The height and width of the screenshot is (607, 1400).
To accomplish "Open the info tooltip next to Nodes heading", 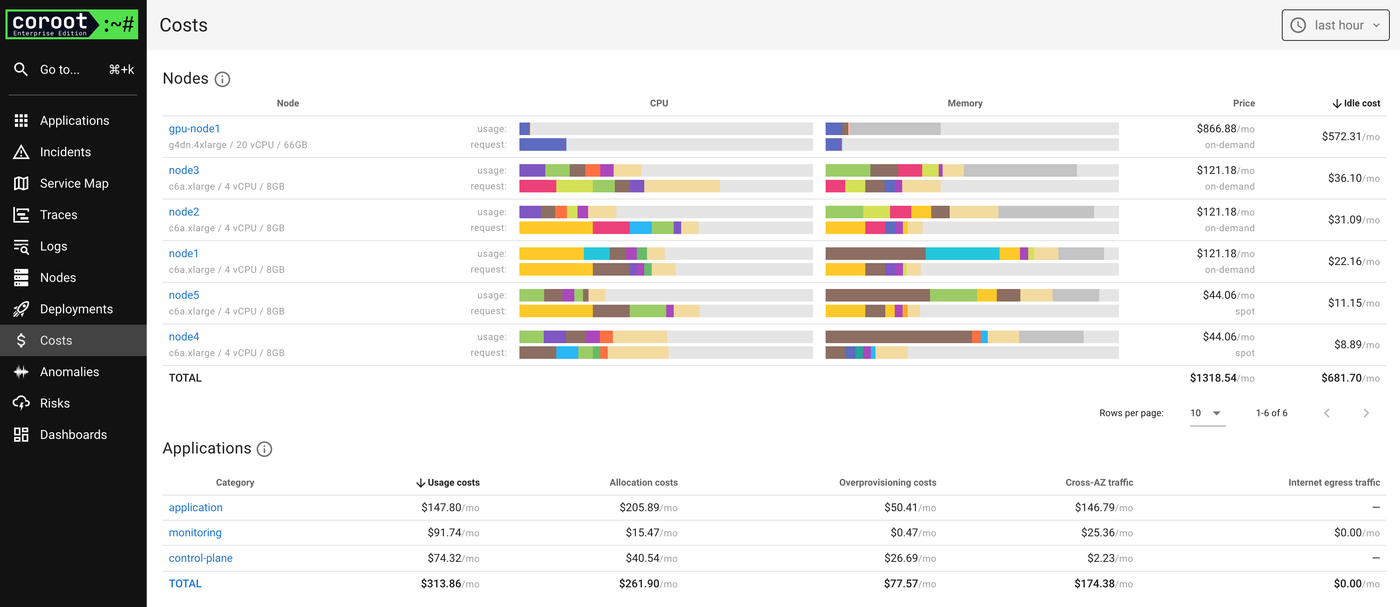I will [222, 78].
